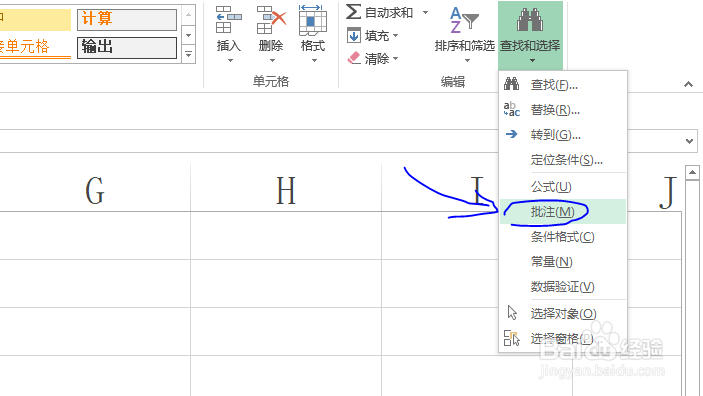
Task: Choose 转到(G)... from the menu
Action: 563,135
